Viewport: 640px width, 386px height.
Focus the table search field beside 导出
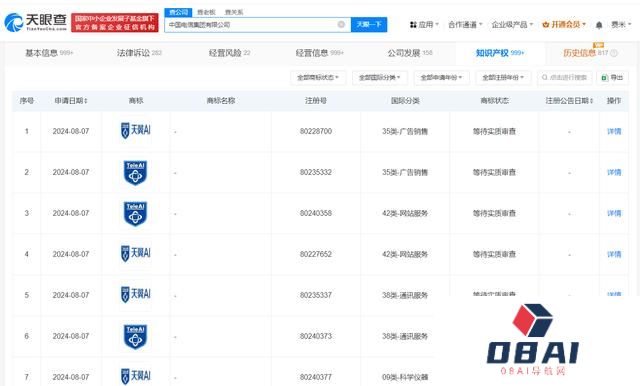tap(565, 78)
